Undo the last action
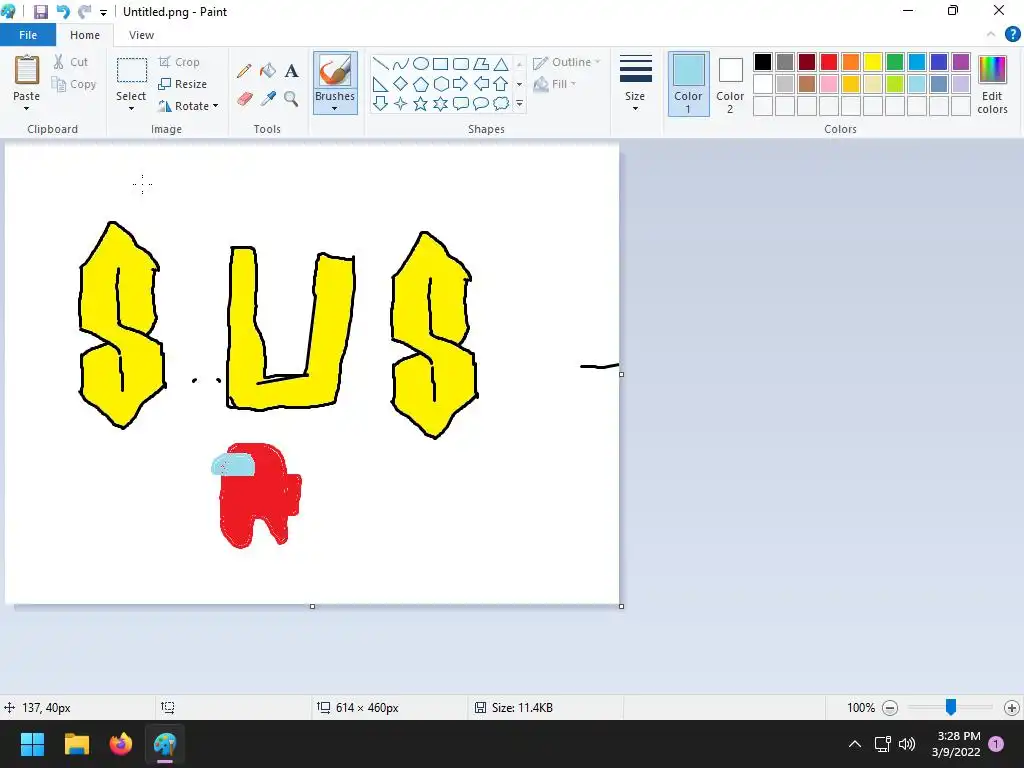The height and width of the screenshot is (768, 1024). pos(63,12)
